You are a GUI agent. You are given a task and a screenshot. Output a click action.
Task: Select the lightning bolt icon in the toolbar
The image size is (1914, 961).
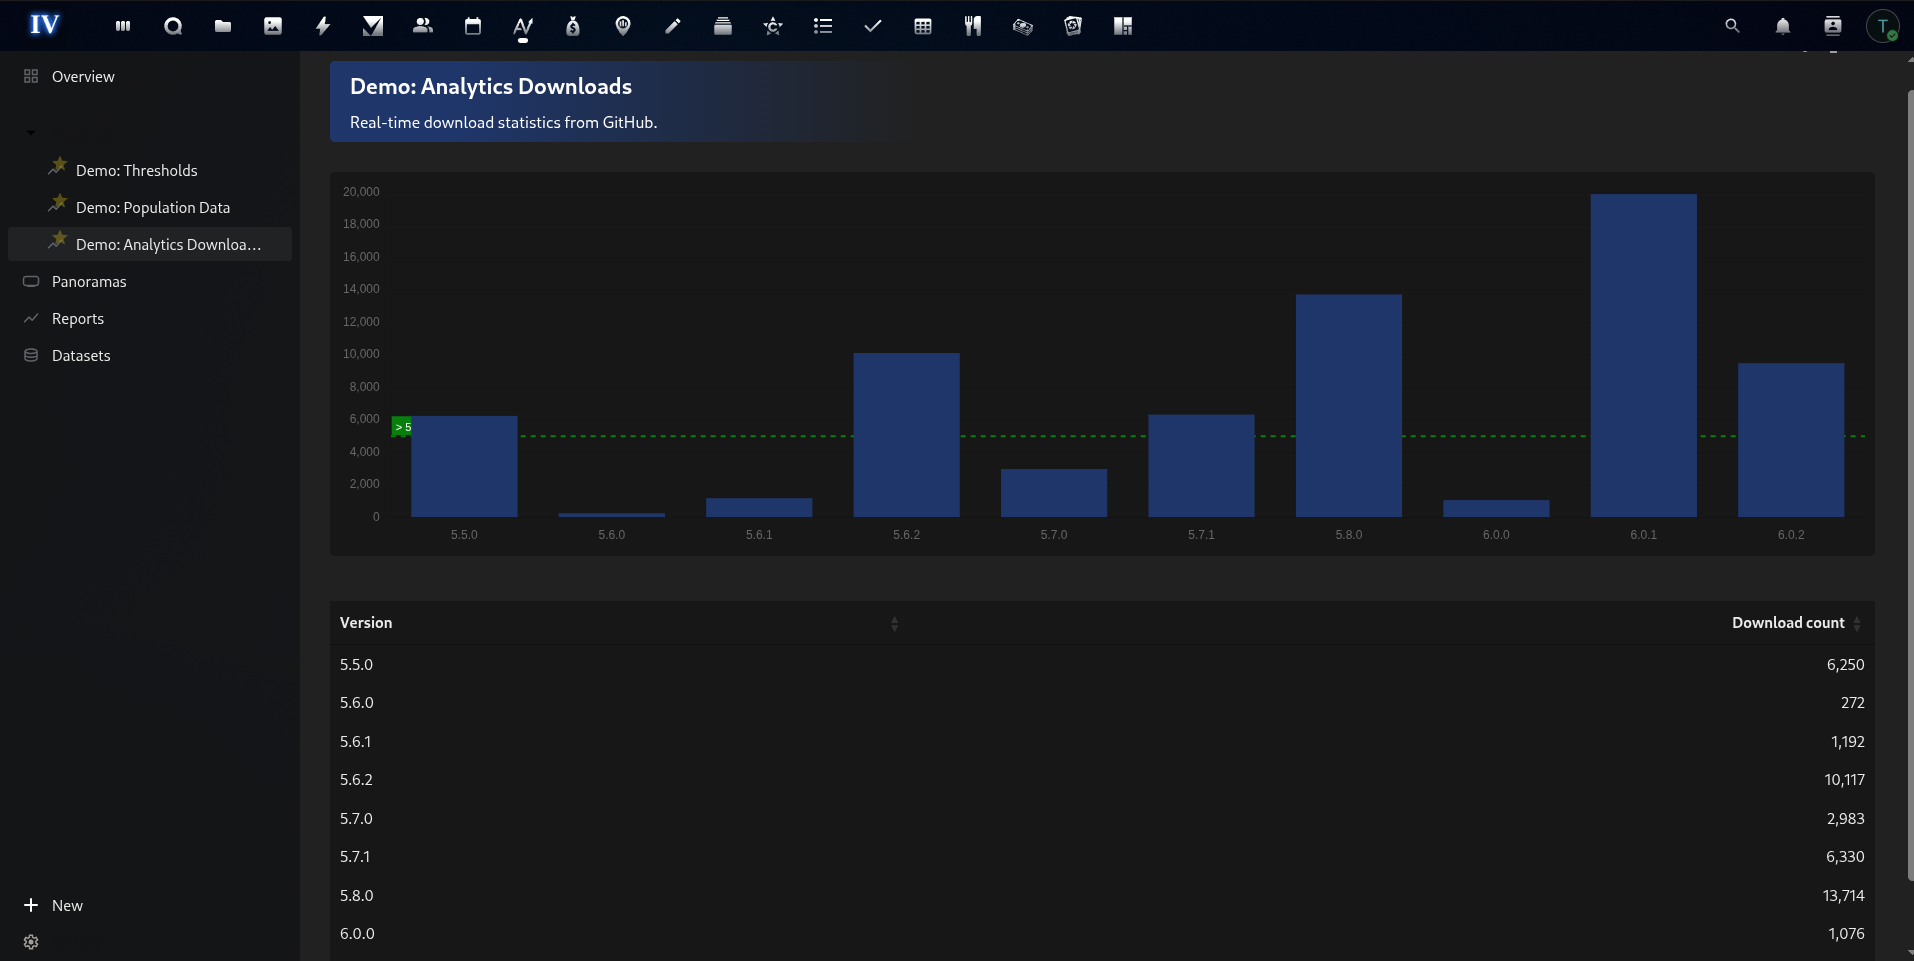click(x=322, y=26)
